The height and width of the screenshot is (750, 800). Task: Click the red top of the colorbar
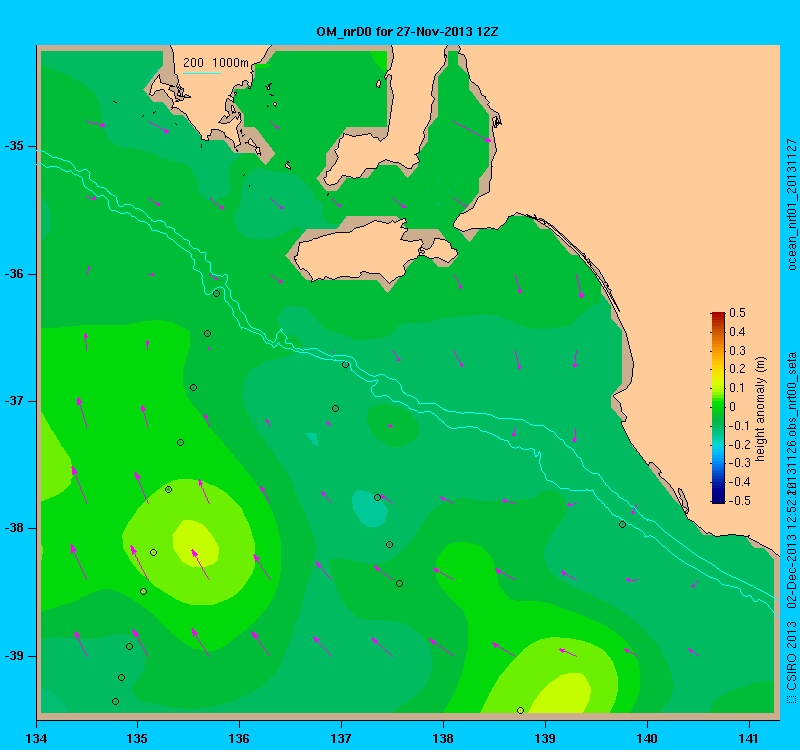click(718, 315)
